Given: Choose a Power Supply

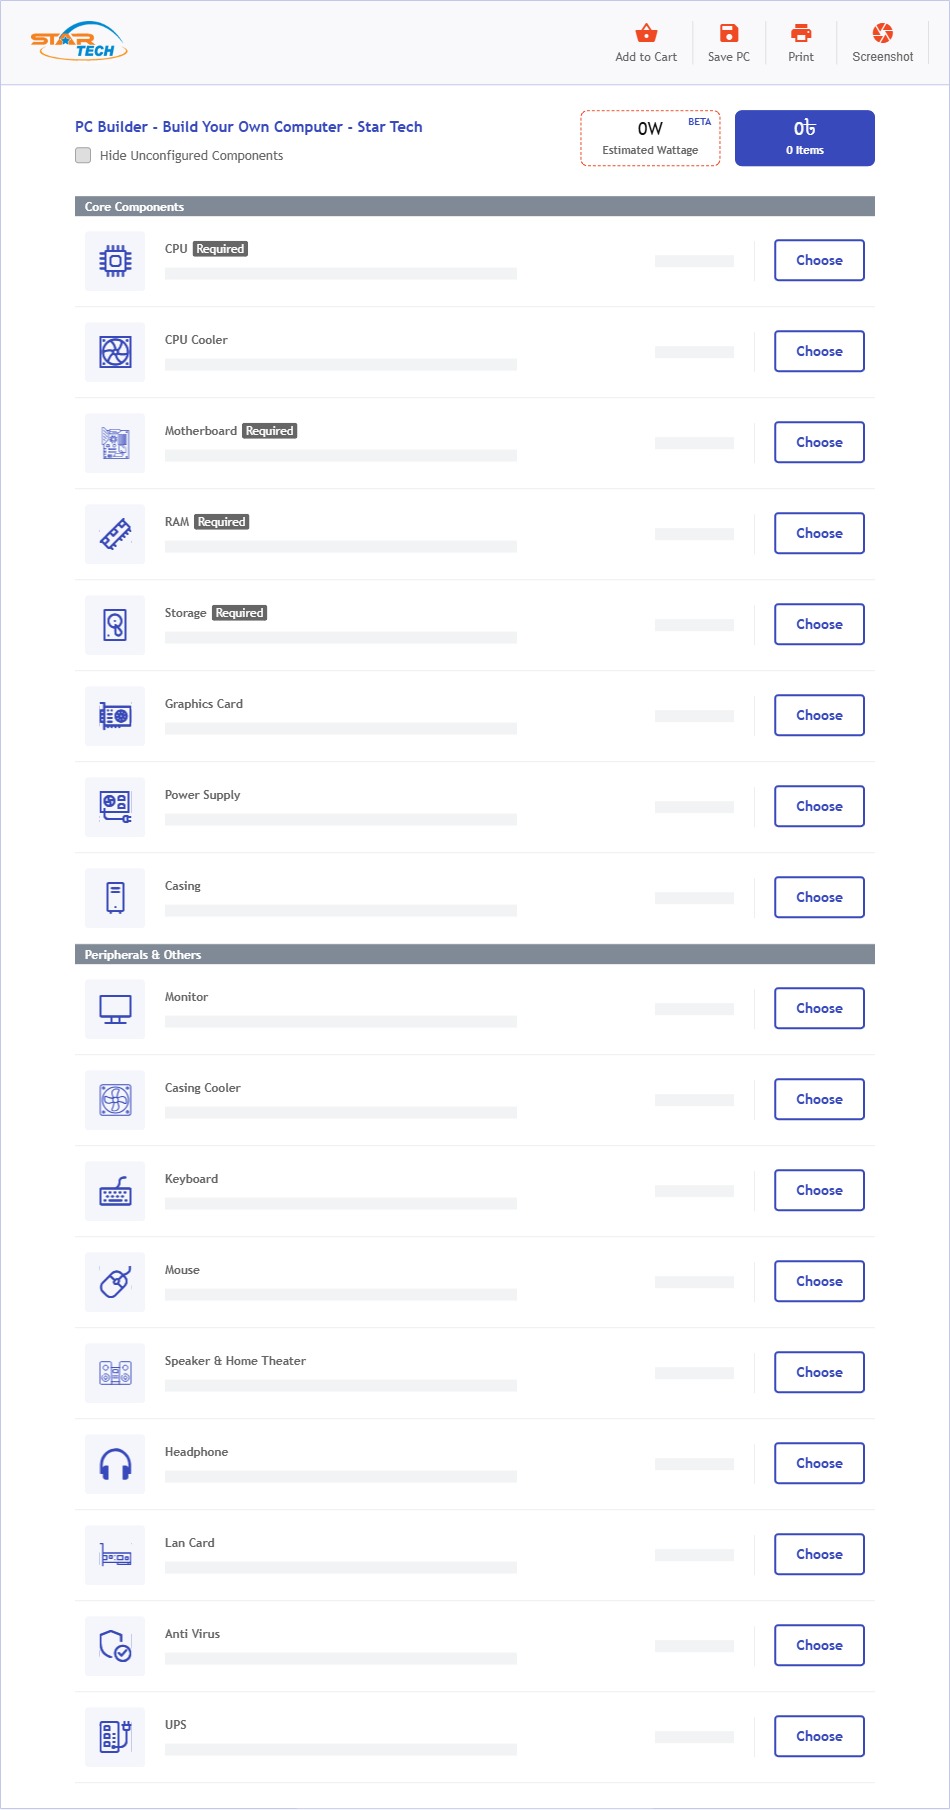Looking at the screenshot, I should pos(819,806).
